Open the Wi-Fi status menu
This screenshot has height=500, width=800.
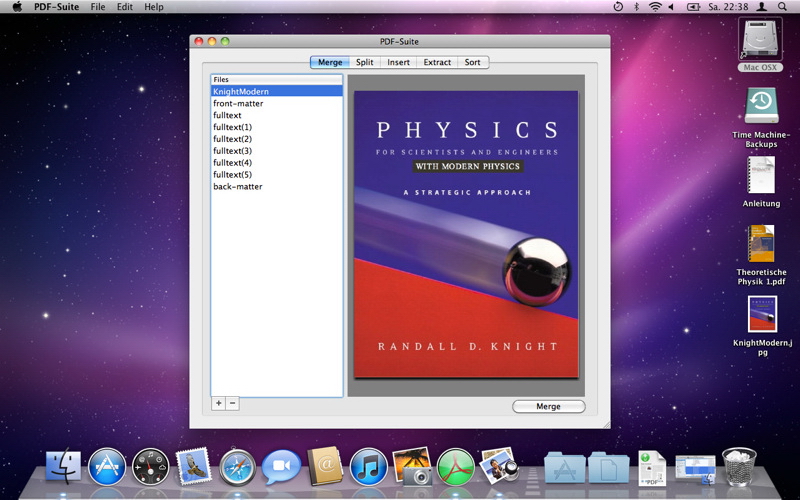(x=655, y=7)
